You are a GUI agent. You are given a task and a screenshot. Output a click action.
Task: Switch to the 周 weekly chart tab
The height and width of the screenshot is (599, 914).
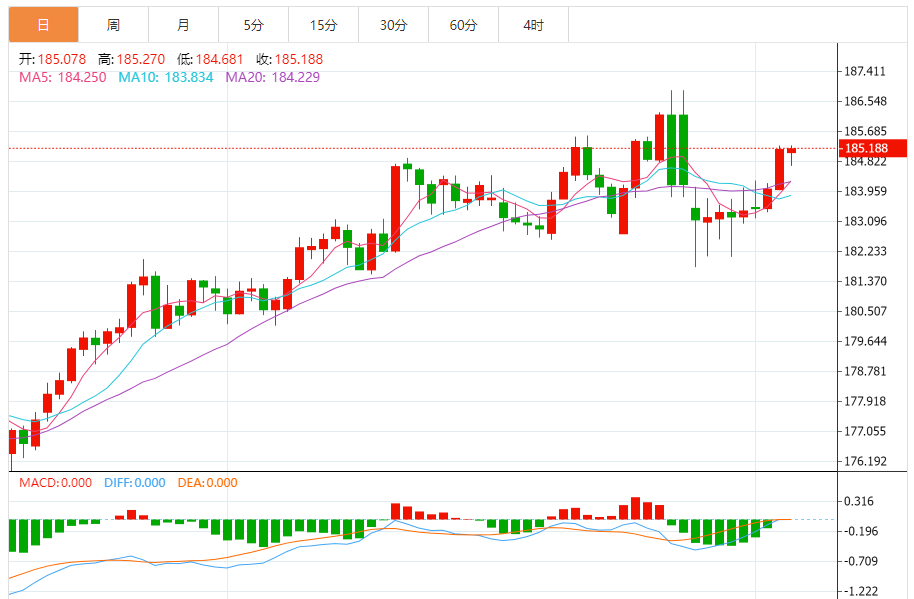point(113,25)
